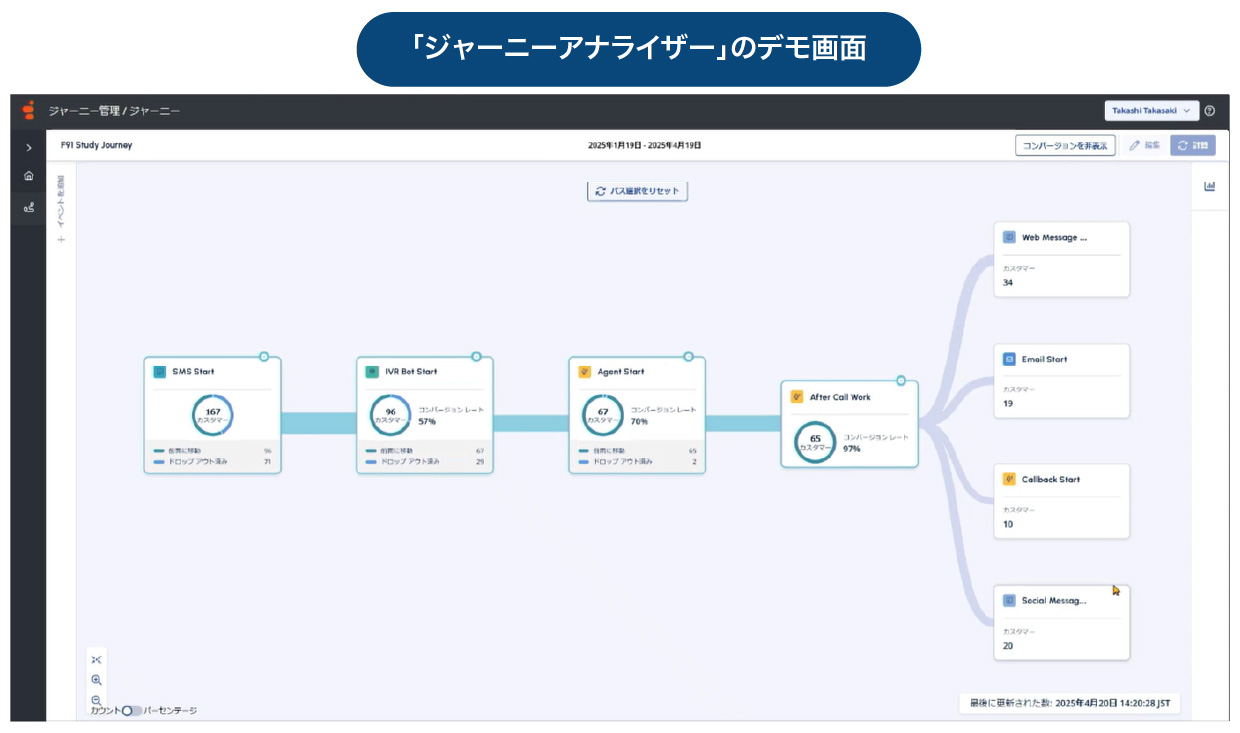
Task: Click the recalculate button with refresh arrows
Action: [x=1193, y=146]
